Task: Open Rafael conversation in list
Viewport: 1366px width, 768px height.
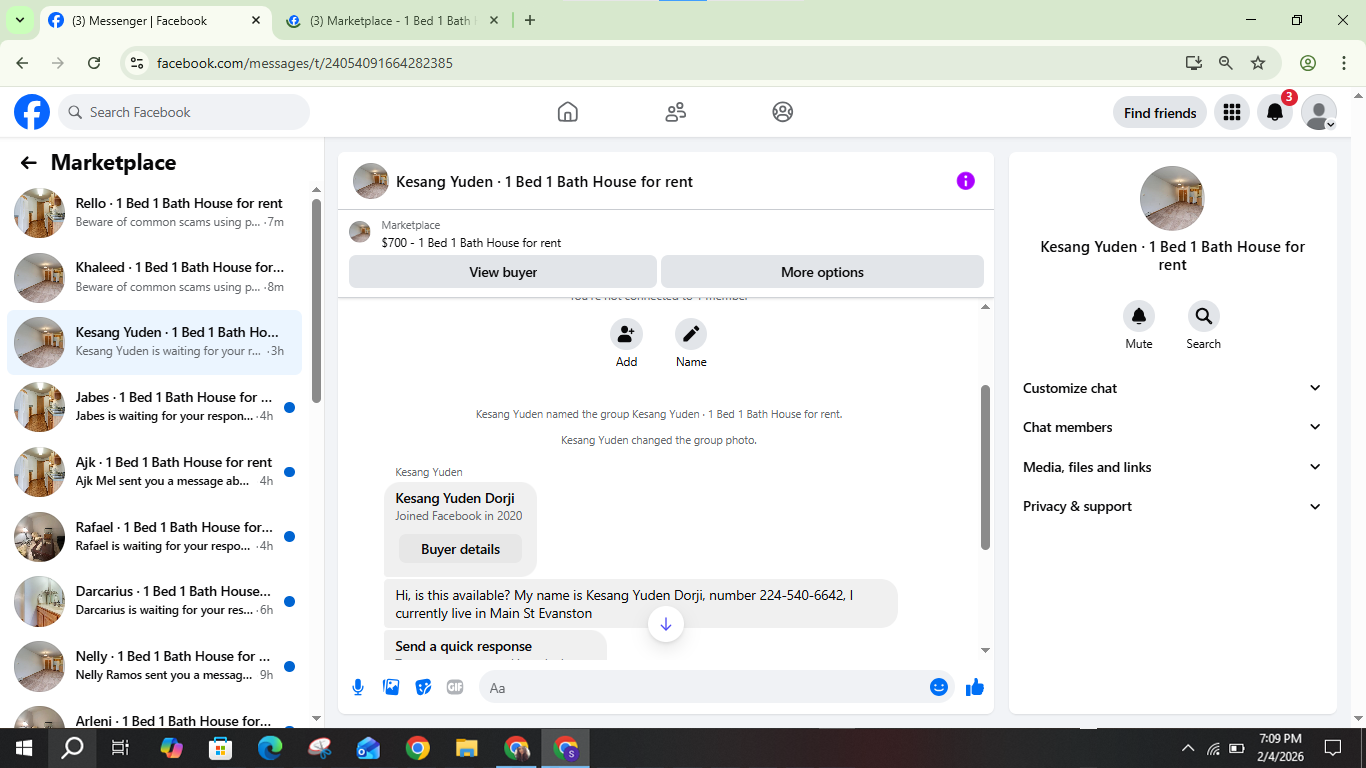Action: pyautogui.click(x=155, y=536)
